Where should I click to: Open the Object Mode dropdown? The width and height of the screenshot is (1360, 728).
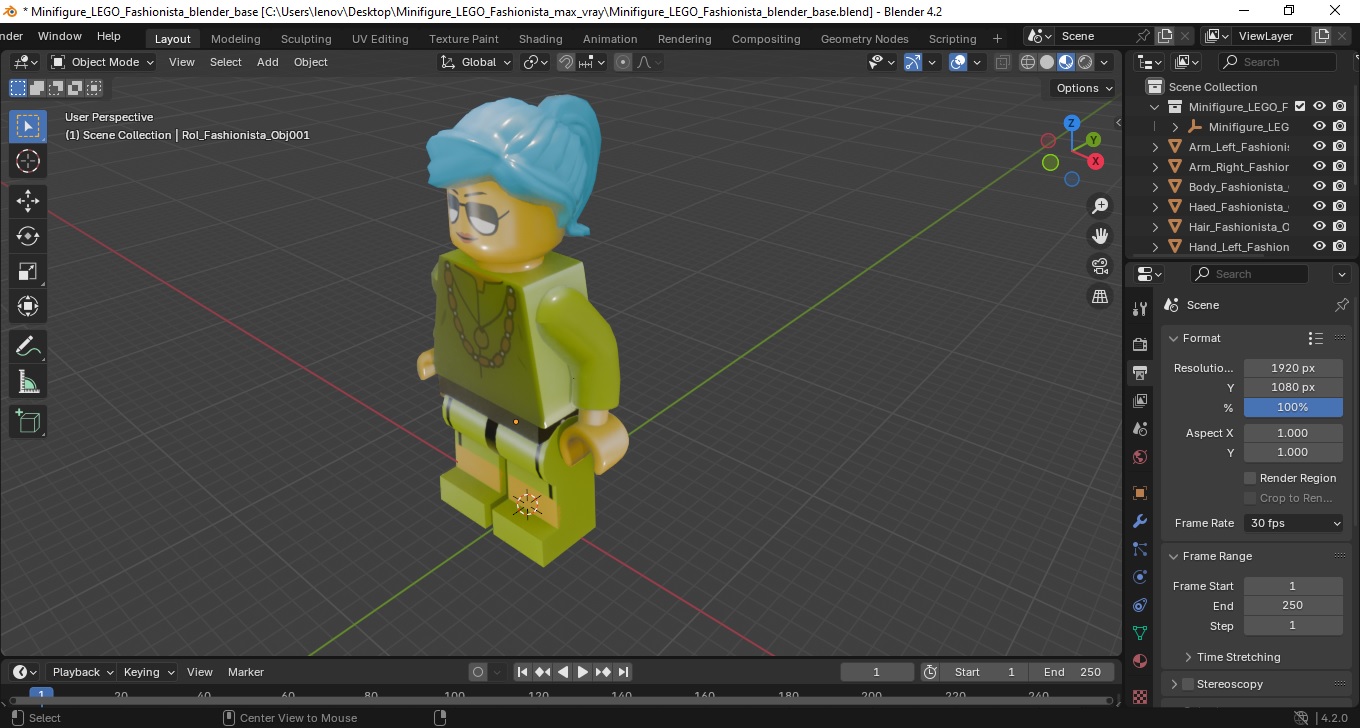tap(103, 62)
